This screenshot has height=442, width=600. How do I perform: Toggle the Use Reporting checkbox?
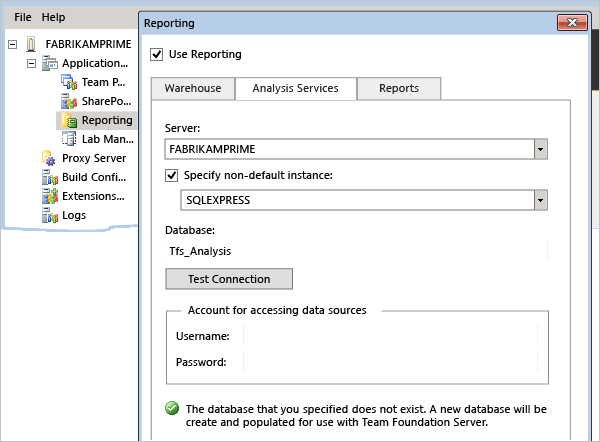[156, 54]
